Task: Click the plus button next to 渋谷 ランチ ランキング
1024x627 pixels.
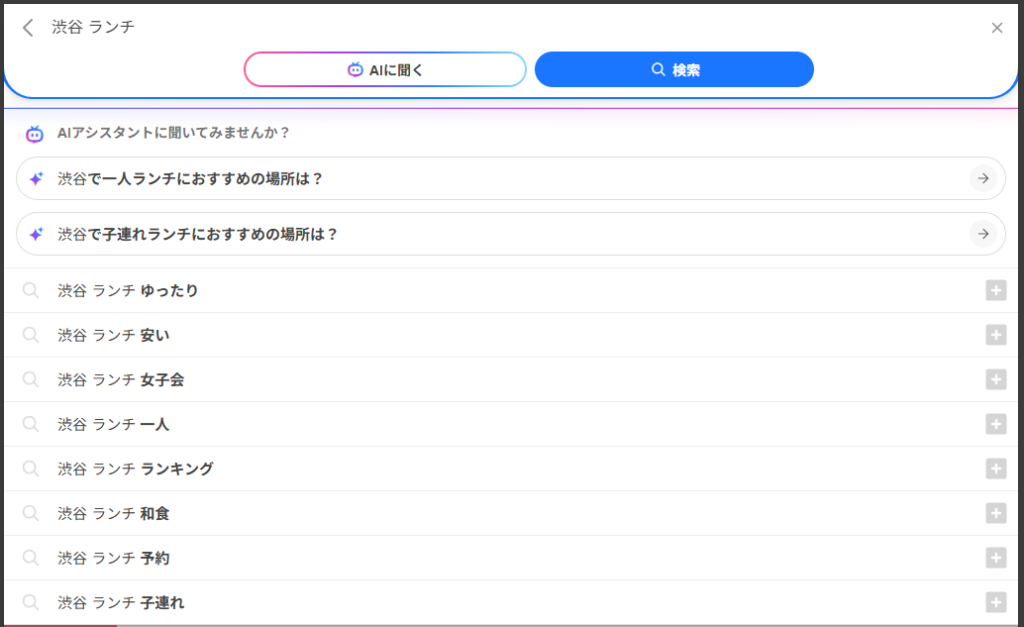Action: (995, 468)
